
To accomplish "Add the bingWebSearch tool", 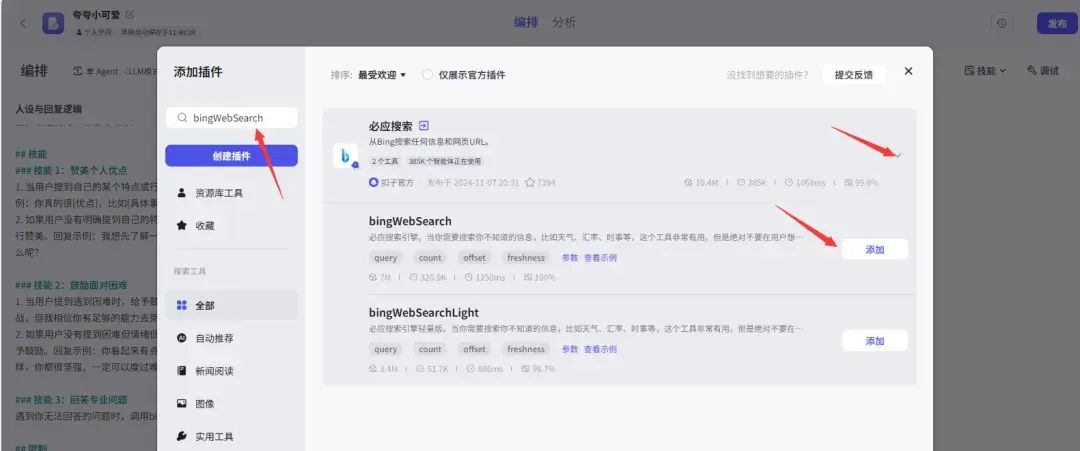I will click(x=875, y=250).
